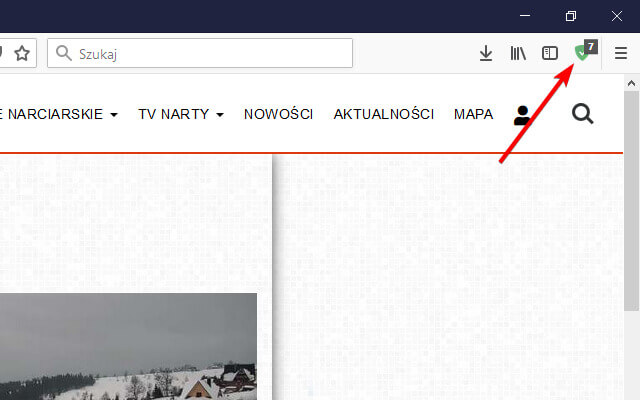
Task: Minimize the browser window
Action: [x=525, y=16]
